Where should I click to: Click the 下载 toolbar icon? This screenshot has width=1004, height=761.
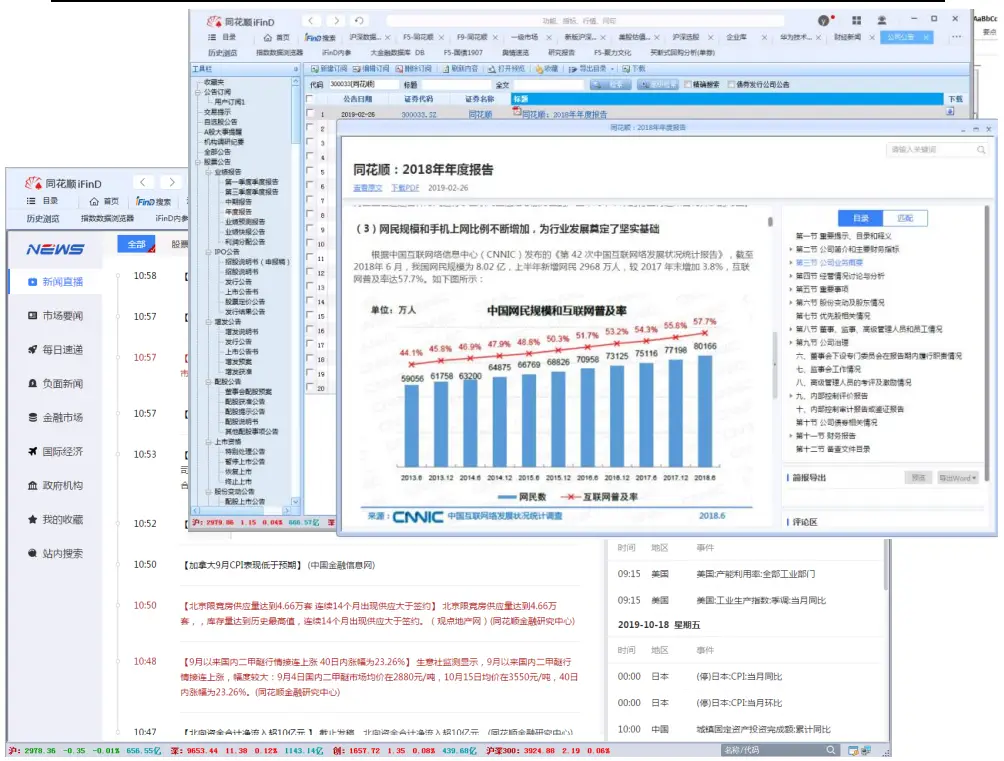[626, 69]
